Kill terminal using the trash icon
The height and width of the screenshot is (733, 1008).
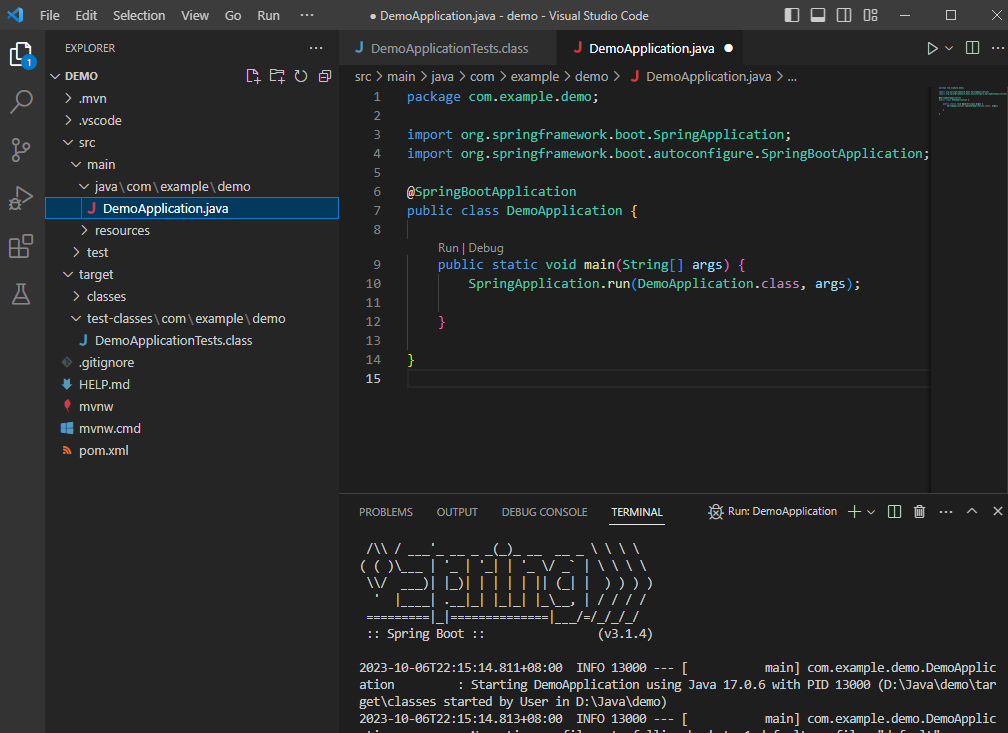click(x=919, y=511)
